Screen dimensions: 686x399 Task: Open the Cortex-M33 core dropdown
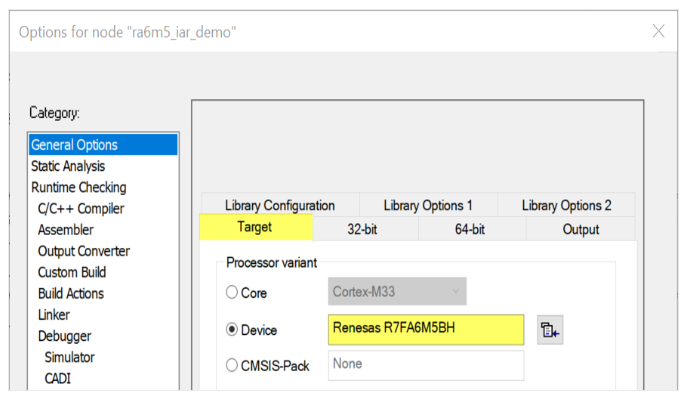[397, 291]
